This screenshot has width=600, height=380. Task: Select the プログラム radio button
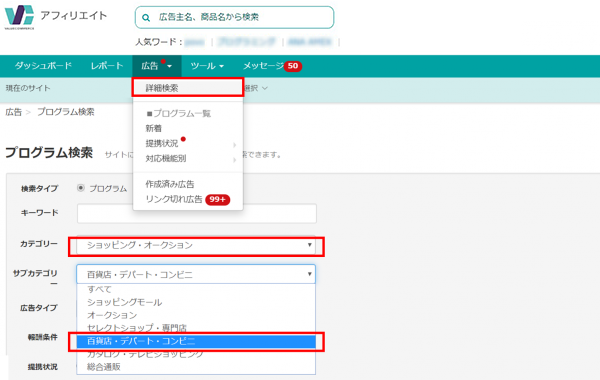[x=81, y=188]
